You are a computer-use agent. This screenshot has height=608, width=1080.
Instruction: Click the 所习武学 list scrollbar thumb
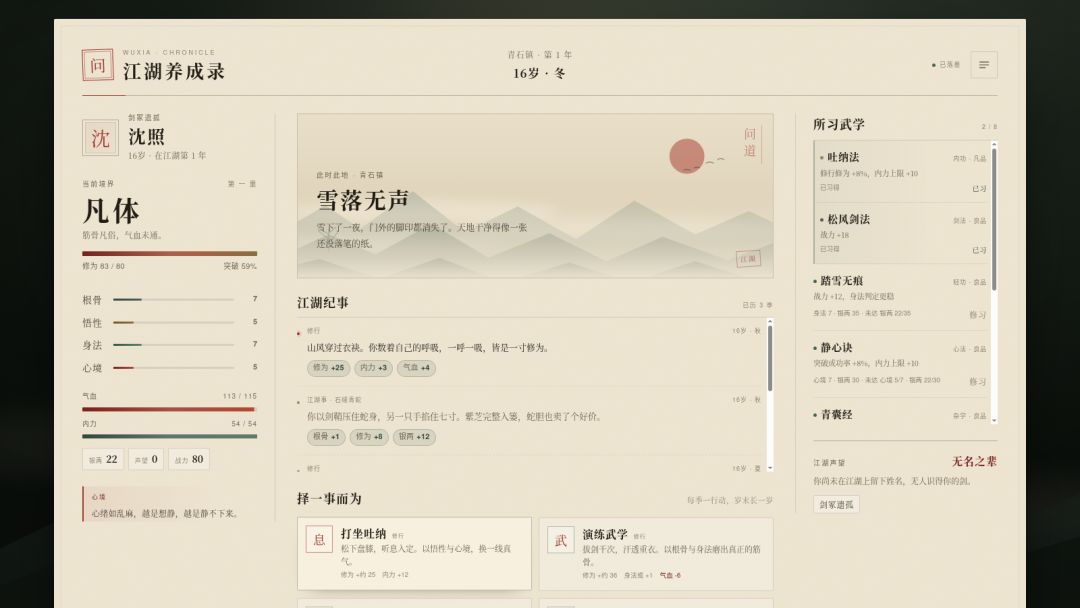tap(993, 219)
